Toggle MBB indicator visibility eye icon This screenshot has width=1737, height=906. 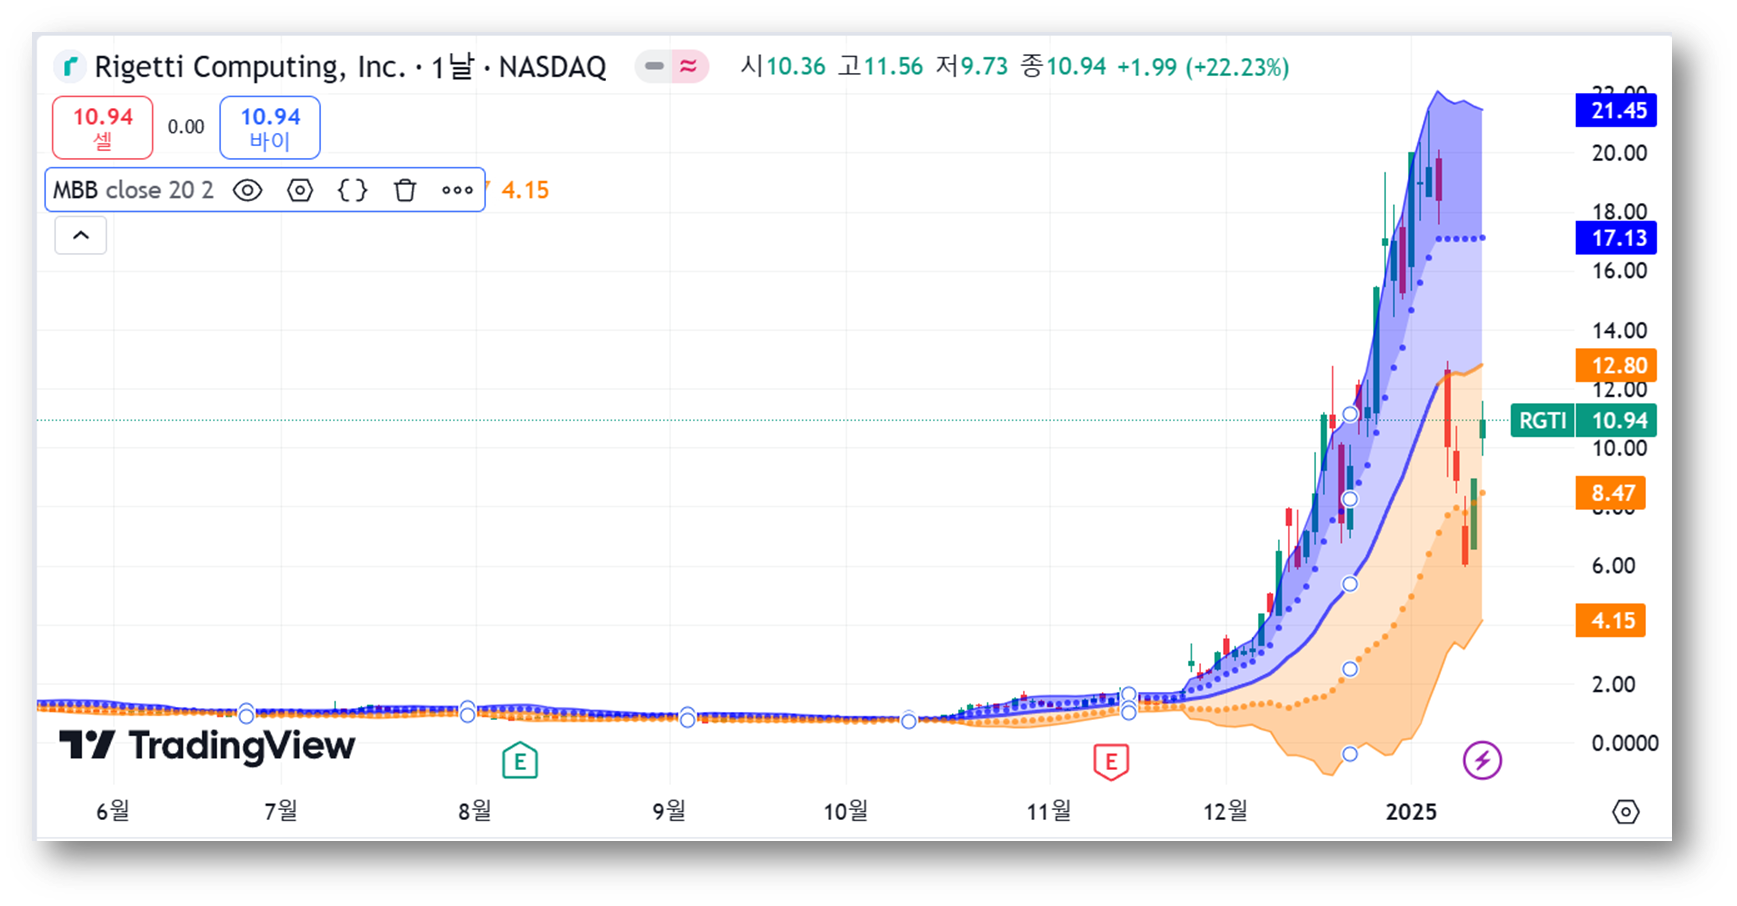248,190
